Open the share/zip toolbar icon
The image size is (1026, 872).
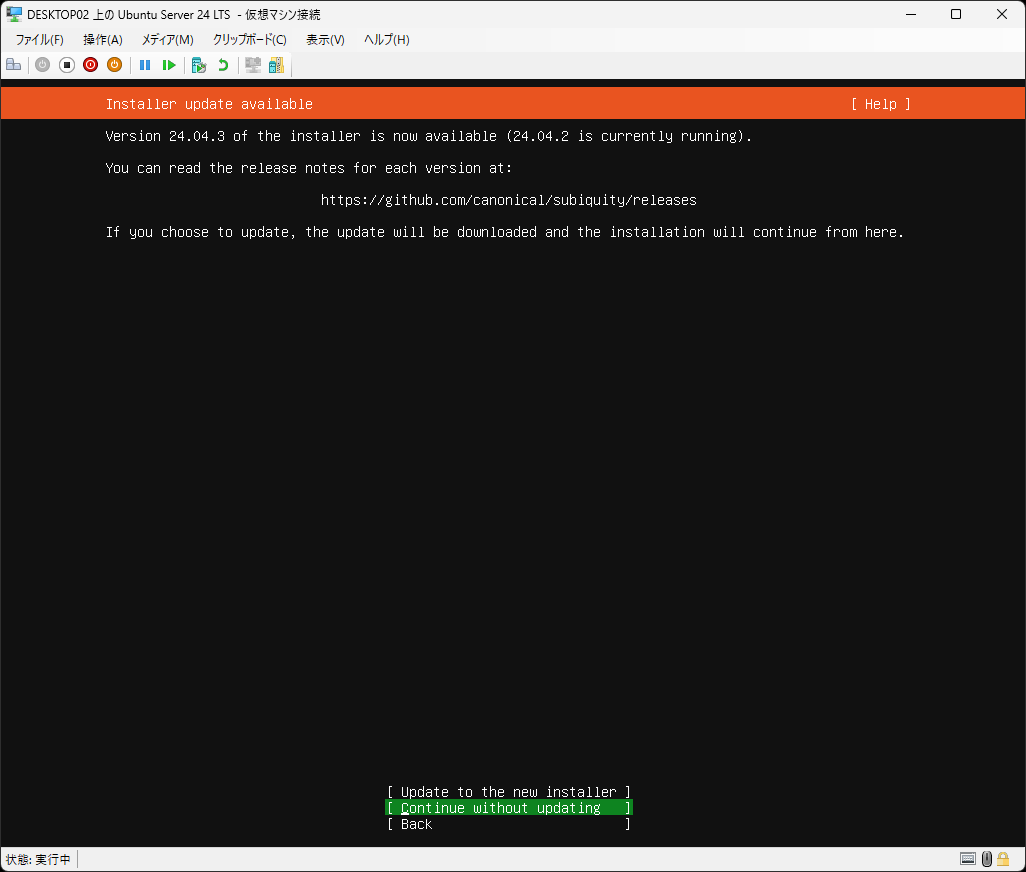pos(277,65)
